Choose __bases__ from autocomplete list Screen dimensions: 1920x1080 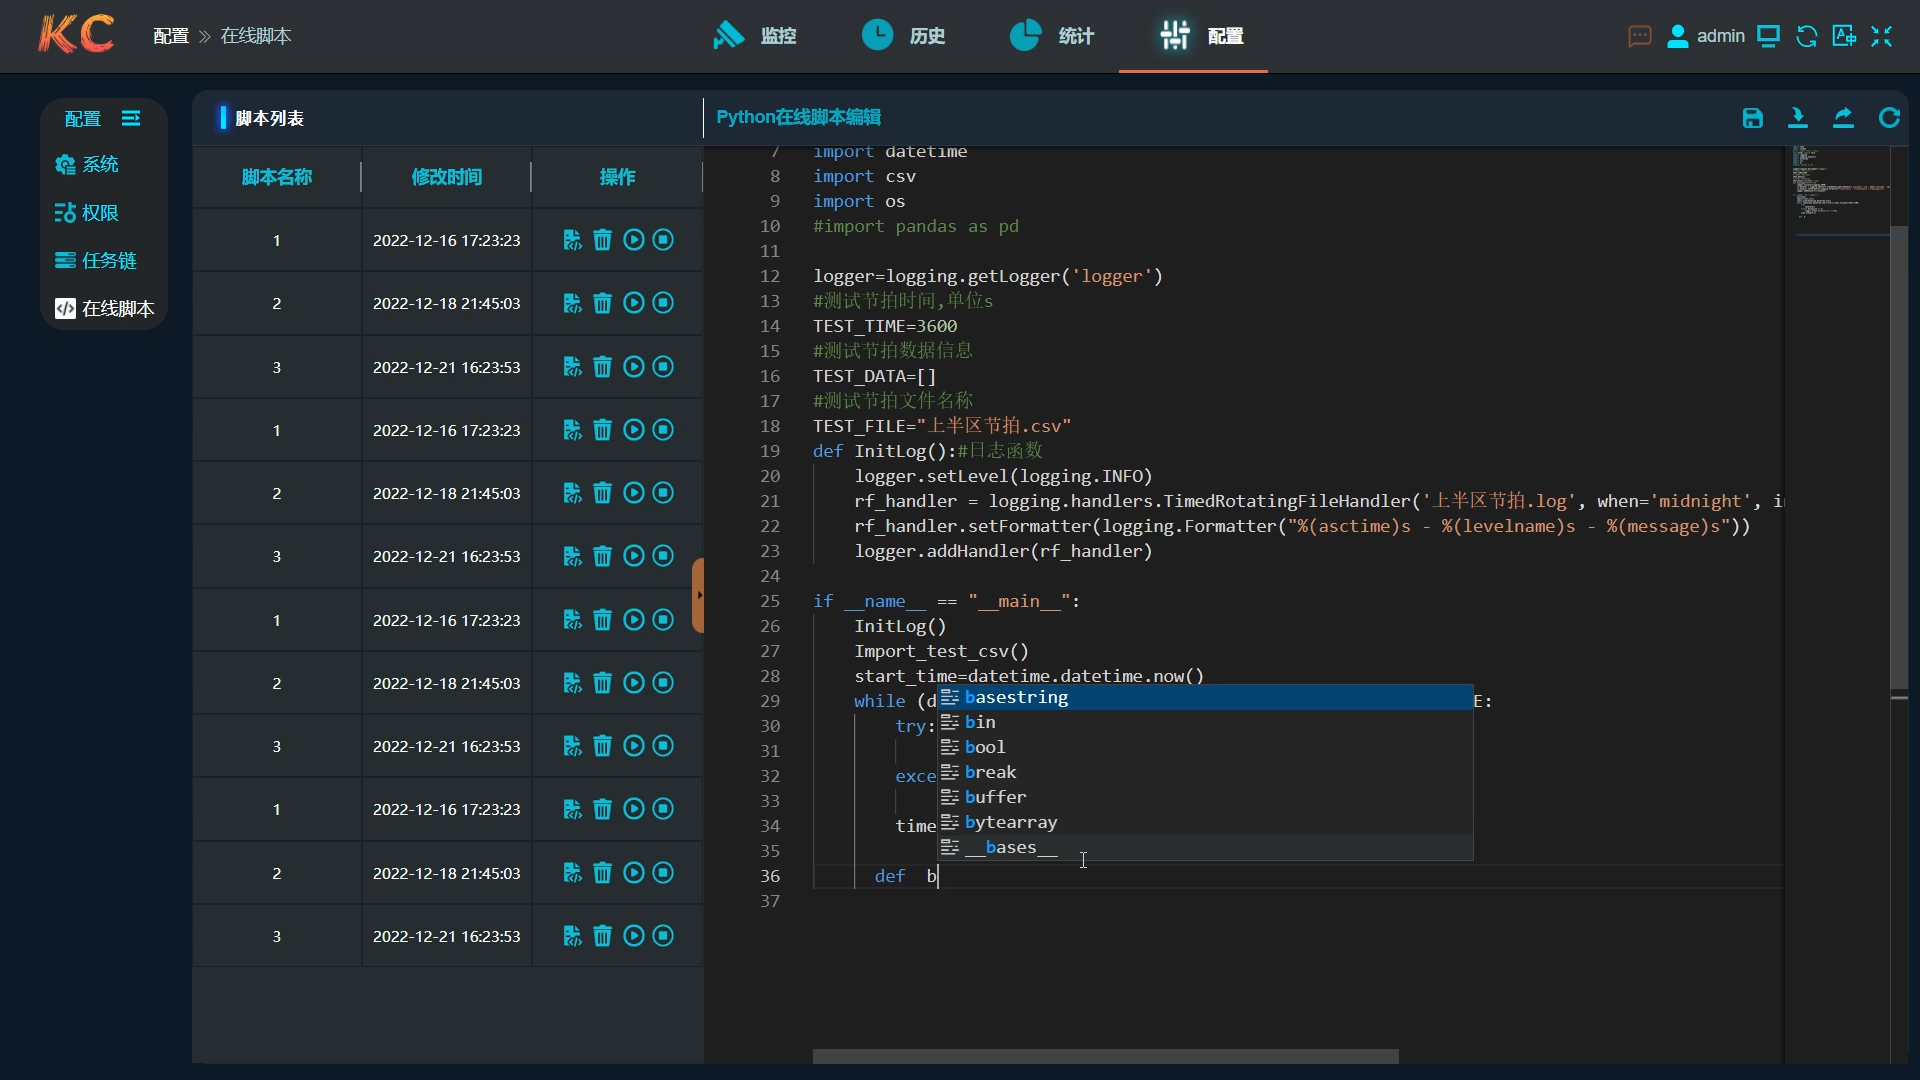pyautogui.click(x=1205, y=847)
